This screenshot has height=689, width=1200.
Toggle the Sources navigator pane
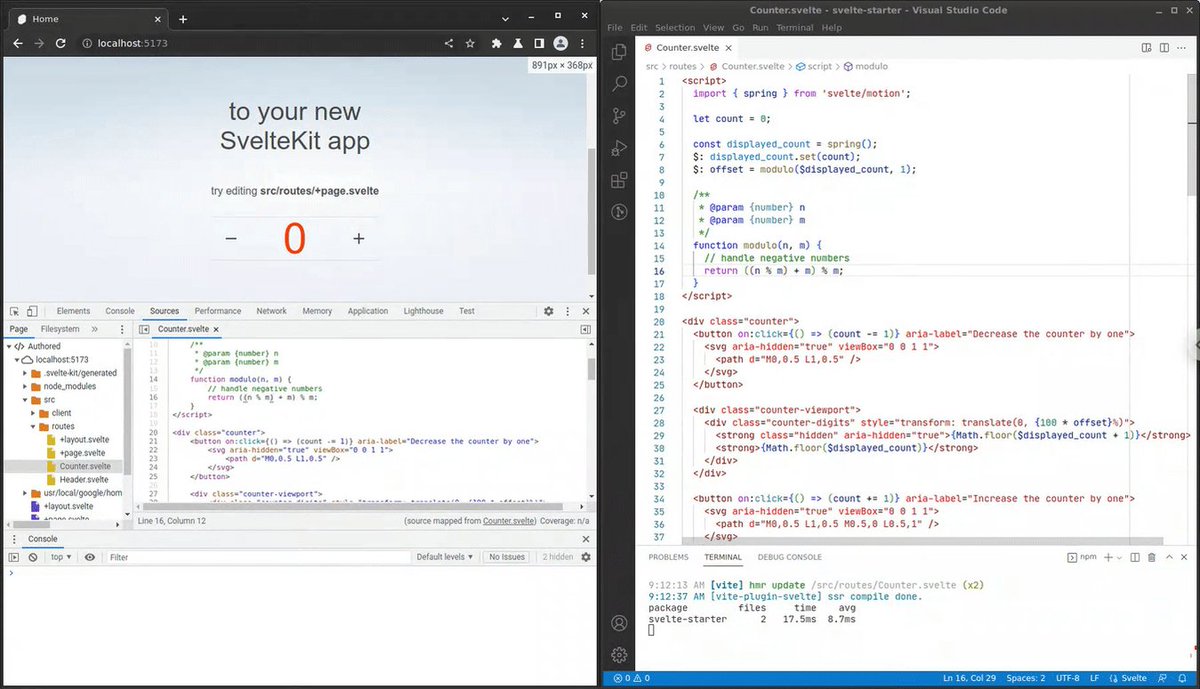point(143,329)
